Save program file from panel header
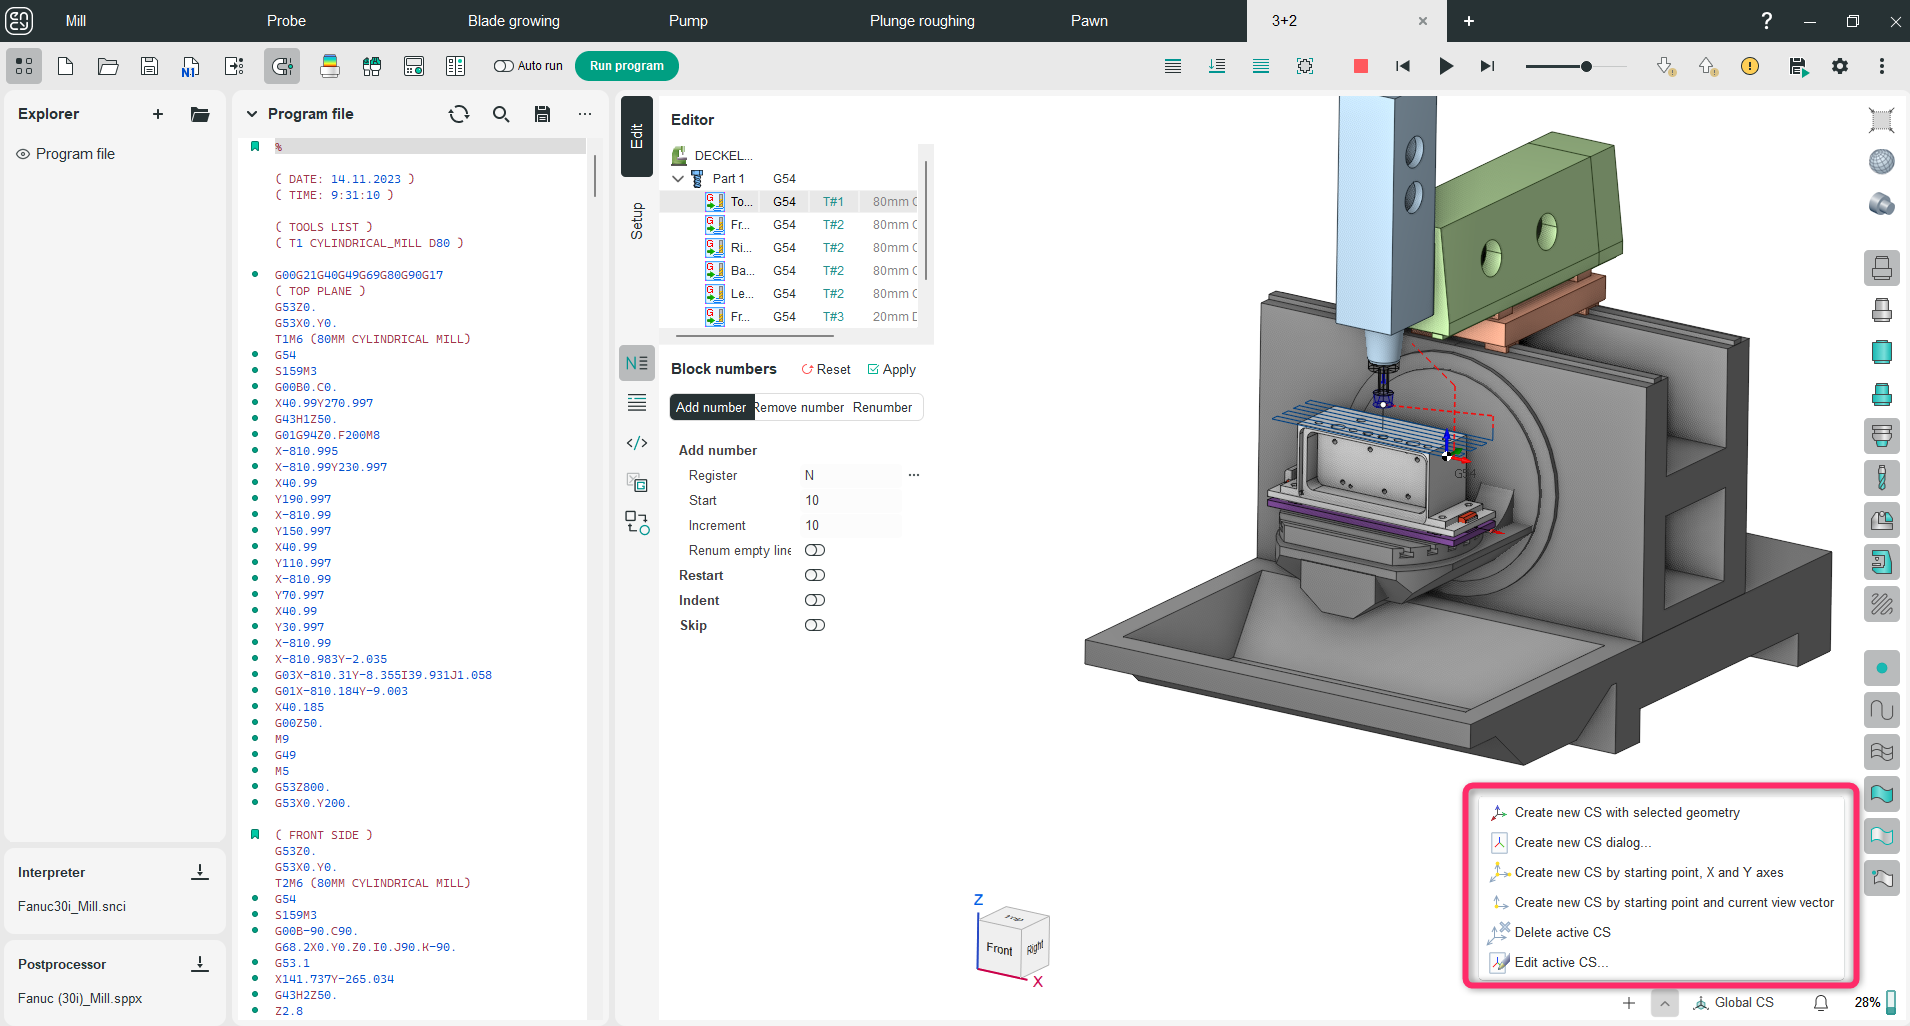Screen dimensions: 1910x1026 tap(542, 114)
